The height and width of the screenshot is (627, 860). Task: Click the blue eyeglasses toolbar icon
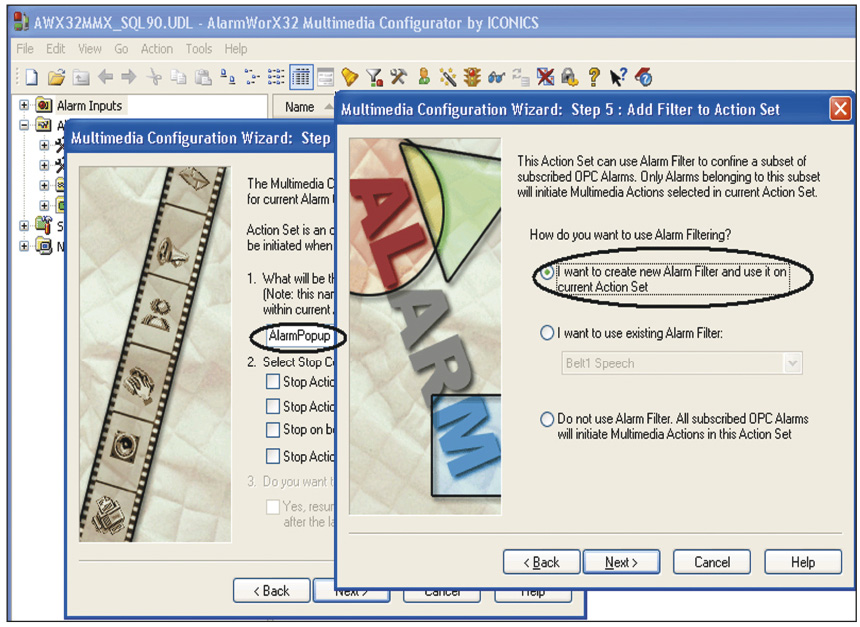(496, 77)
